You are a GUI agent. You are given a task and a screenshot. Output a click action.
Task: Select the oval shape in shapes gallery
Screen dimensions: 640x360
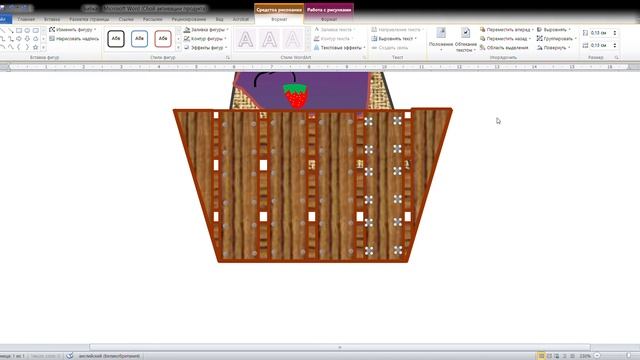pos(27,31)
